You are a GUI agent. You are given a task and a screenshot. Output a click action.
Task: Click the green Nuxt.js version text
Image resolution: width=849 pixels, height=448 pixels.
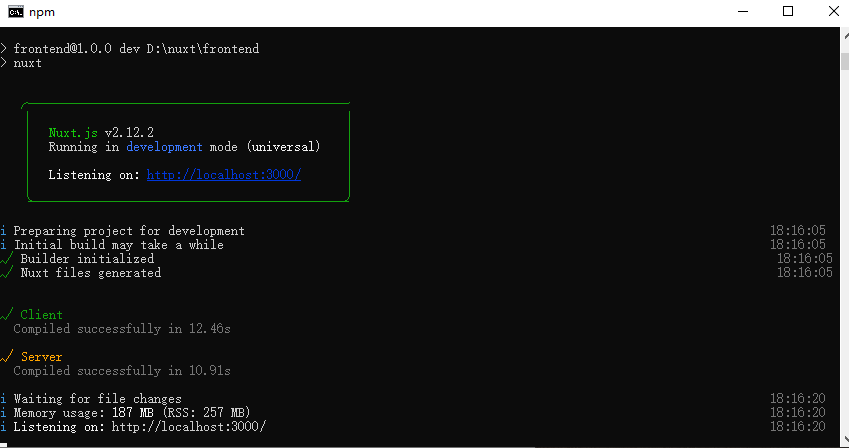74,133
